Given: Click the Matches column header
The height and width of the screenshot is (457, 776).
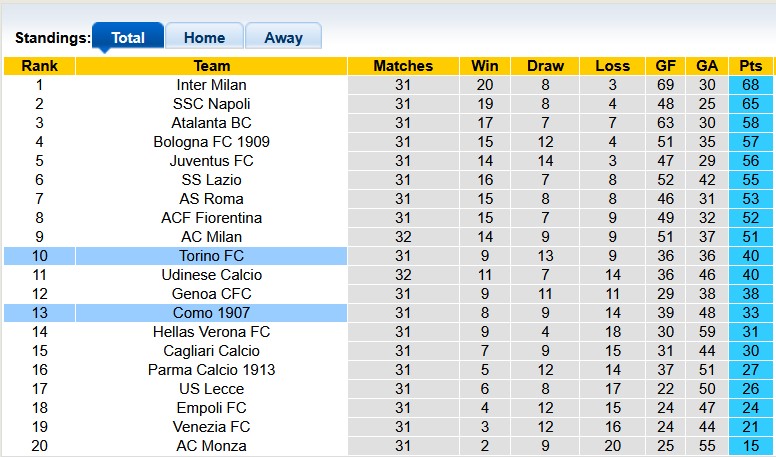Looking at the screenshot, I should coord(403,66).
